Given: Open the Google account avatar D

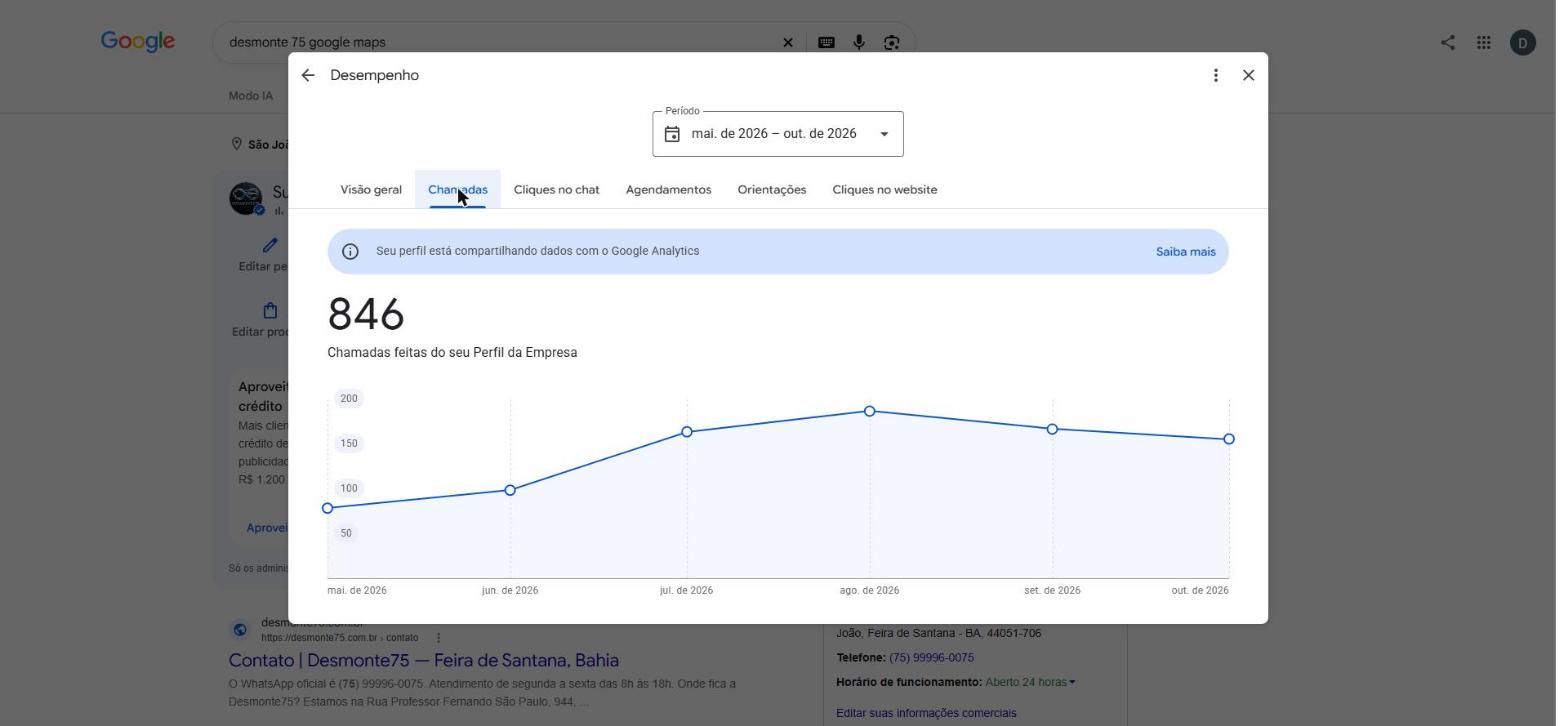Looking at the screenshot, I should click(1522, 42).
